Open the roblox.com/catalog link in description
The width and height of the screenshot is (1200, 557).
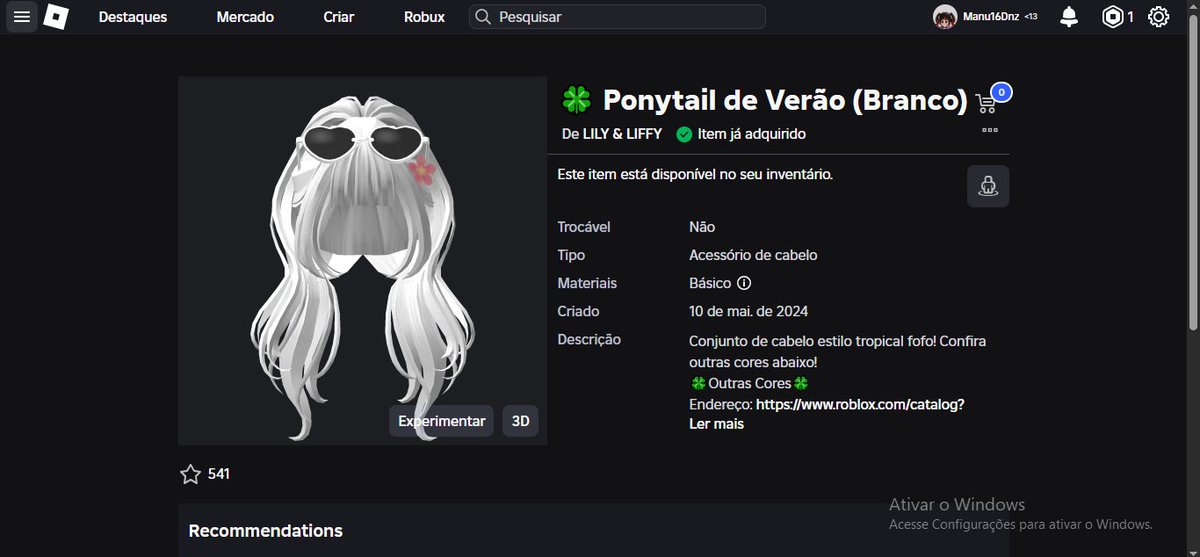click(x=860, y=405)
